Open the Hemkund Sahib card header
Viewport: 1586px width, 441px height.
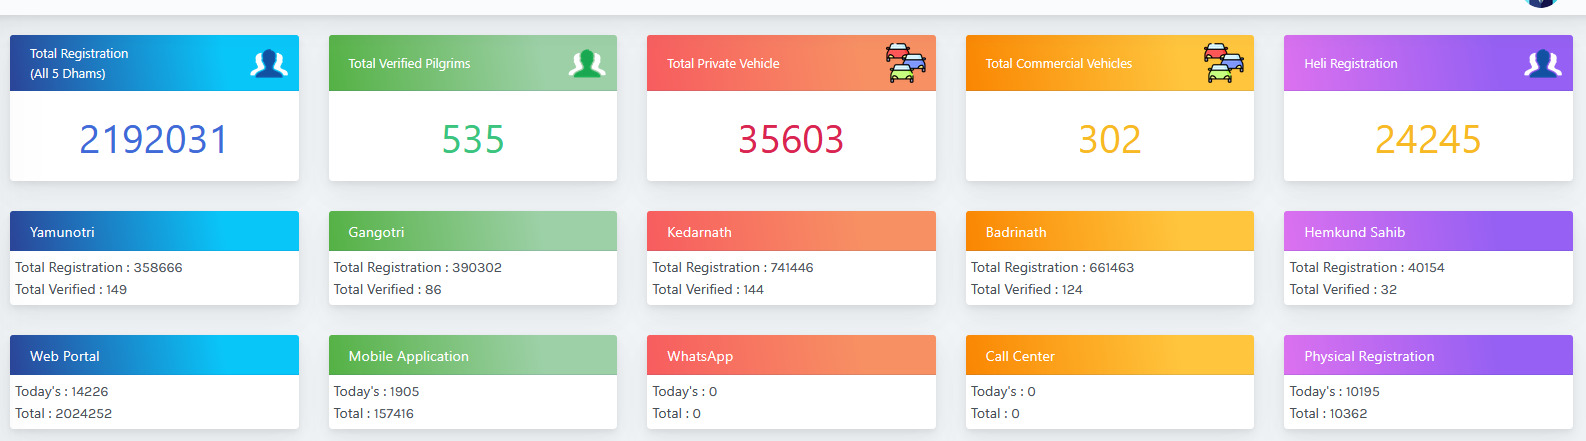point(1427,232)
